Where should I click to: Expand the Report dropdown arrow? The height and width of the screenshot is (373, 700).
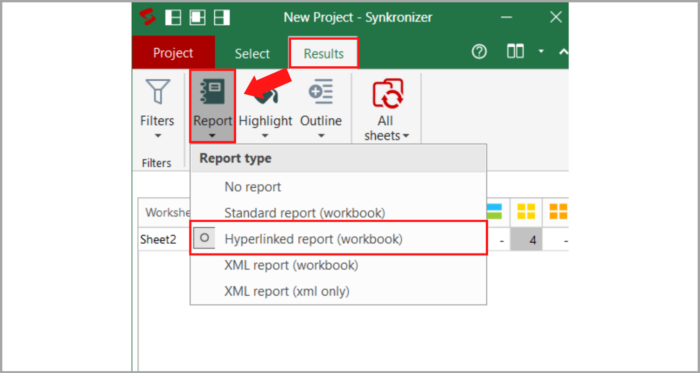click(x=212, y=136)
